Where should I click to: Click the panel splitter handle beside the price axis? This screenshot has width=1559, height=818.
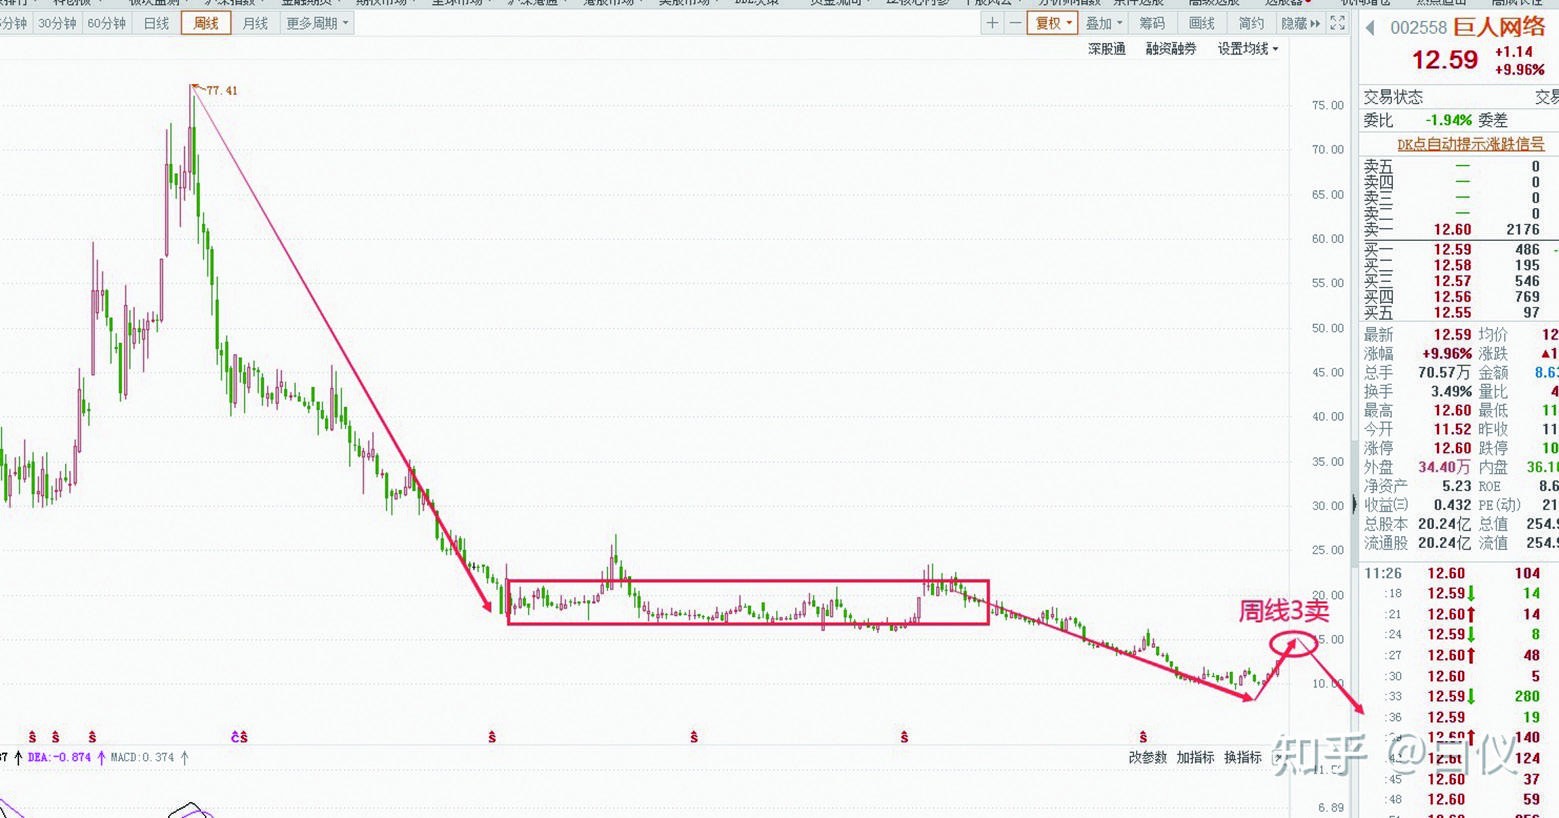pos(1354,505)
